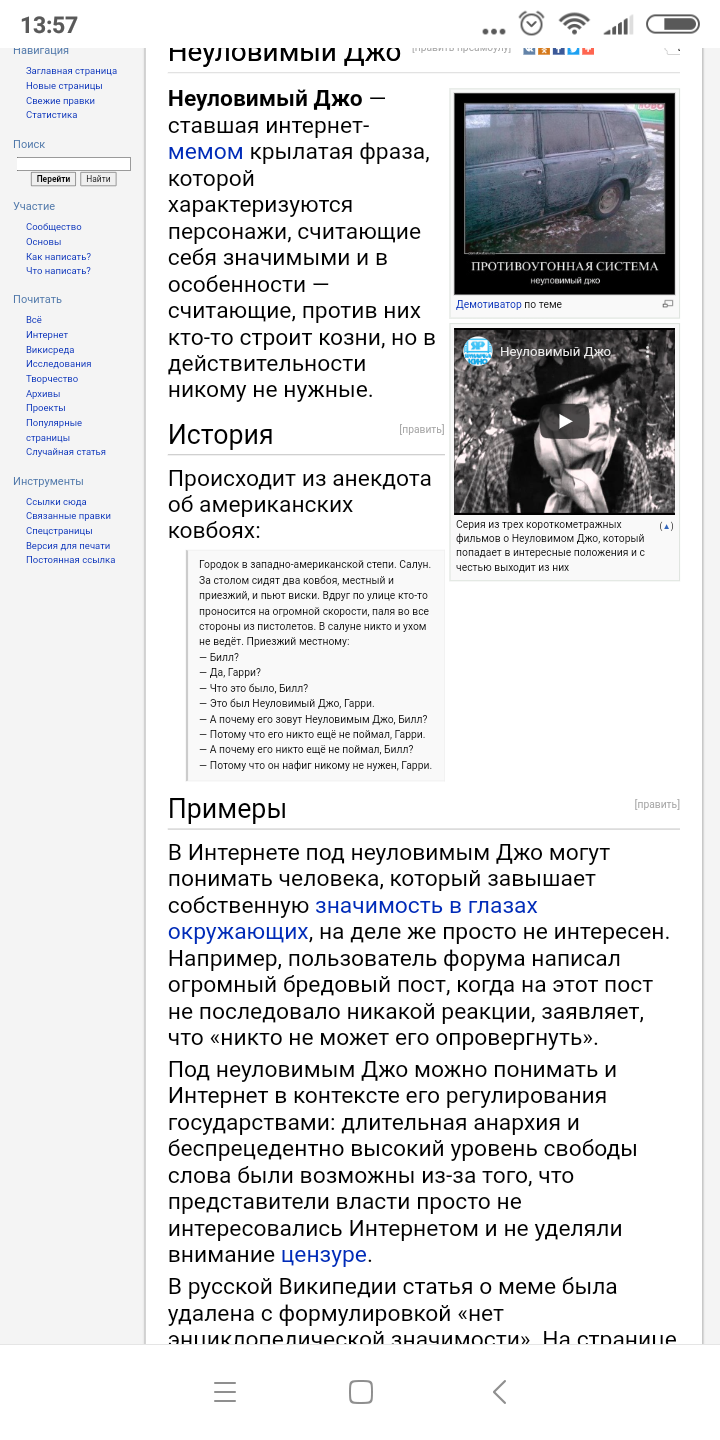This screenshot has width=720, height=1440.
Task: Open the мемом link in intro
Action: [205, 152]
